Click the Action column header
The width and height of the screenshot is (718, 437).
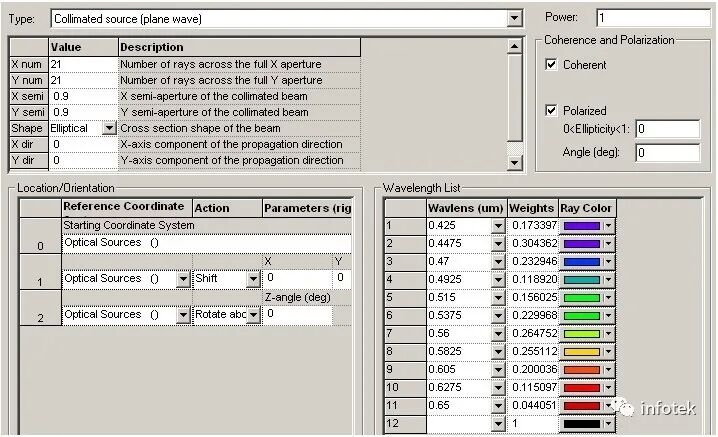click(227, 208)
